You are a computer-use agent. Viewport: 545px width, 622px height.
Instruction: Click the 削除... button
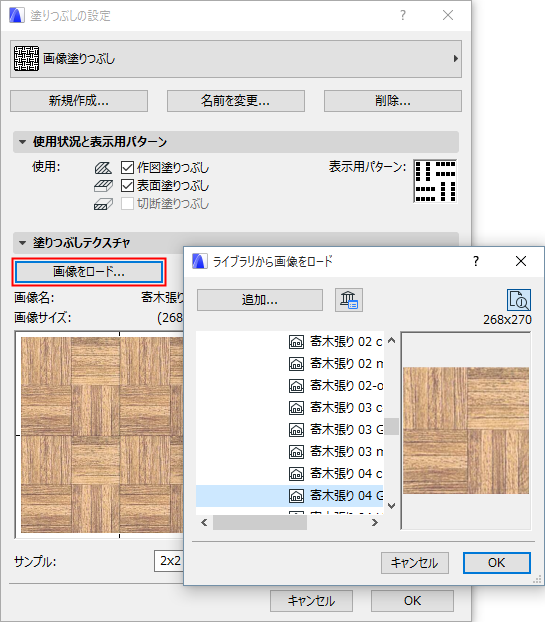coord(393,101)
